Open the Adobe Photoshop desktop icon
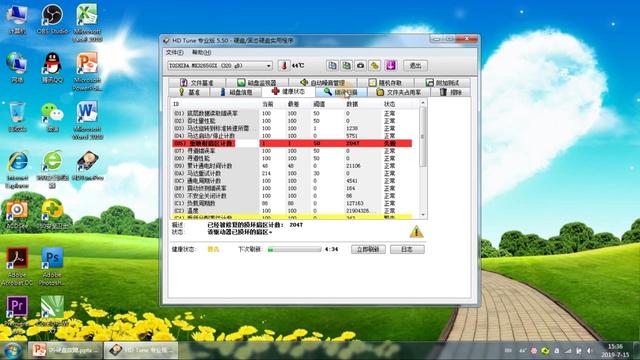The image size is (640, 360). pyautogui.click(x=52, y=266)
